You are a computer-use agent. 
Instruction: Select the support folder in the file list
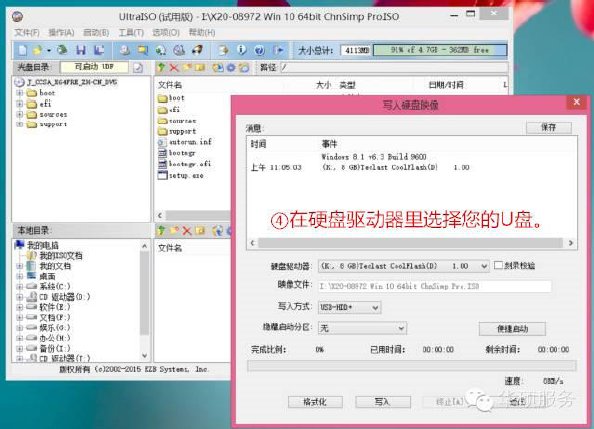[x=177, y=132]
